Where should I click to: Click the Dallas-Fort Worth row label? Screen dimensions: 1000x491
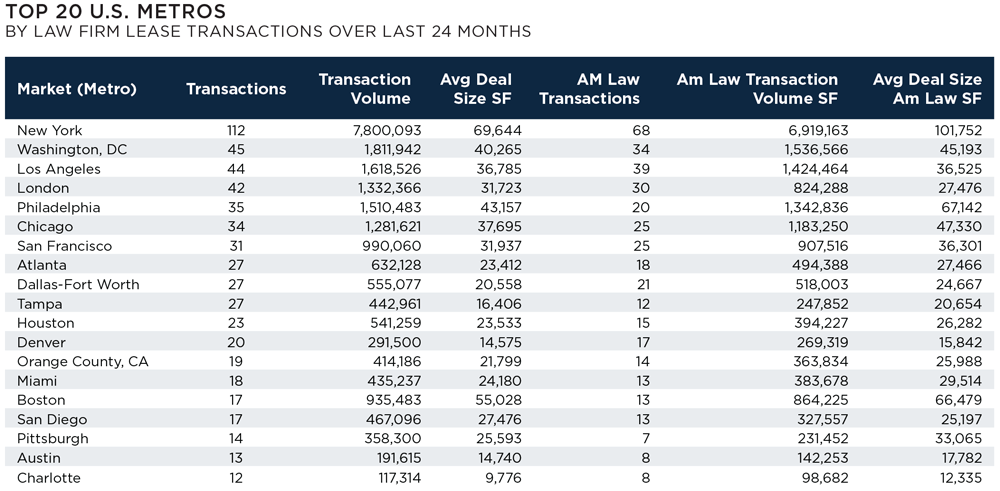(78, 285)
